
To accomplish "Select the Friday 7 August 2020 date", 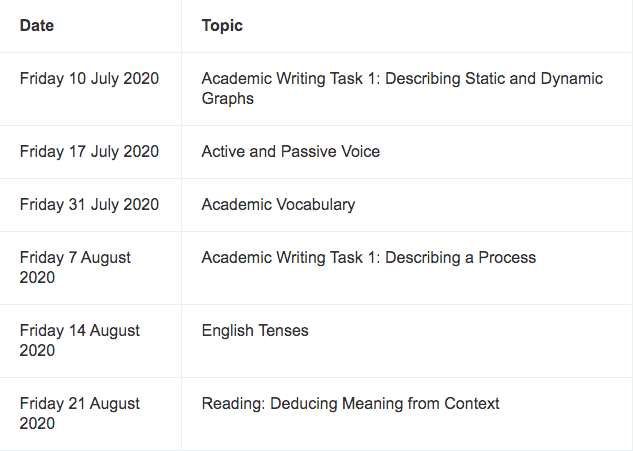I will [x=75, y=267].
